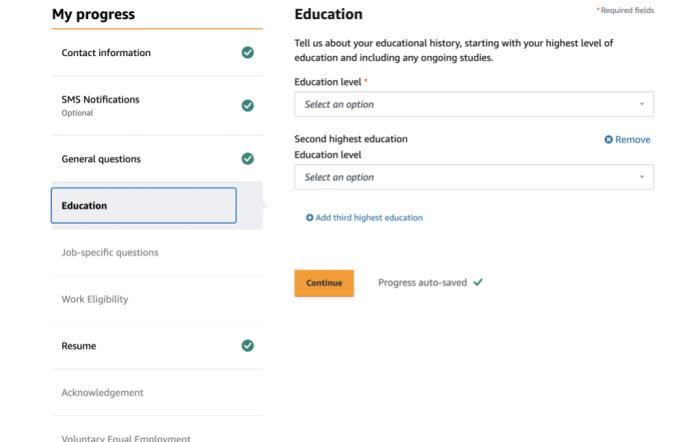
Task: Click the Resume completed checkmark icon
Action: click(248, 346)
